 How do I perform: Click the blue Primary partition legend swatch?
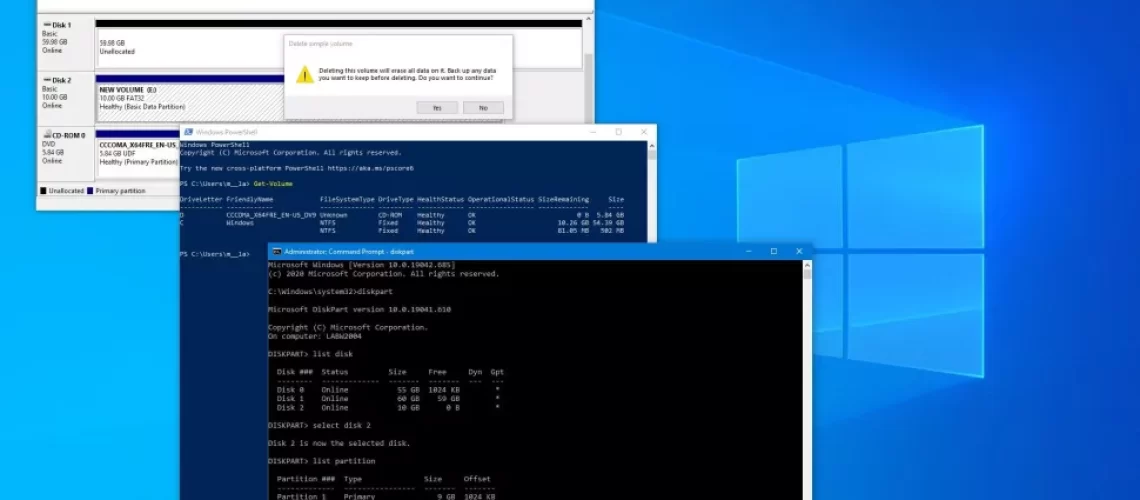90,190
